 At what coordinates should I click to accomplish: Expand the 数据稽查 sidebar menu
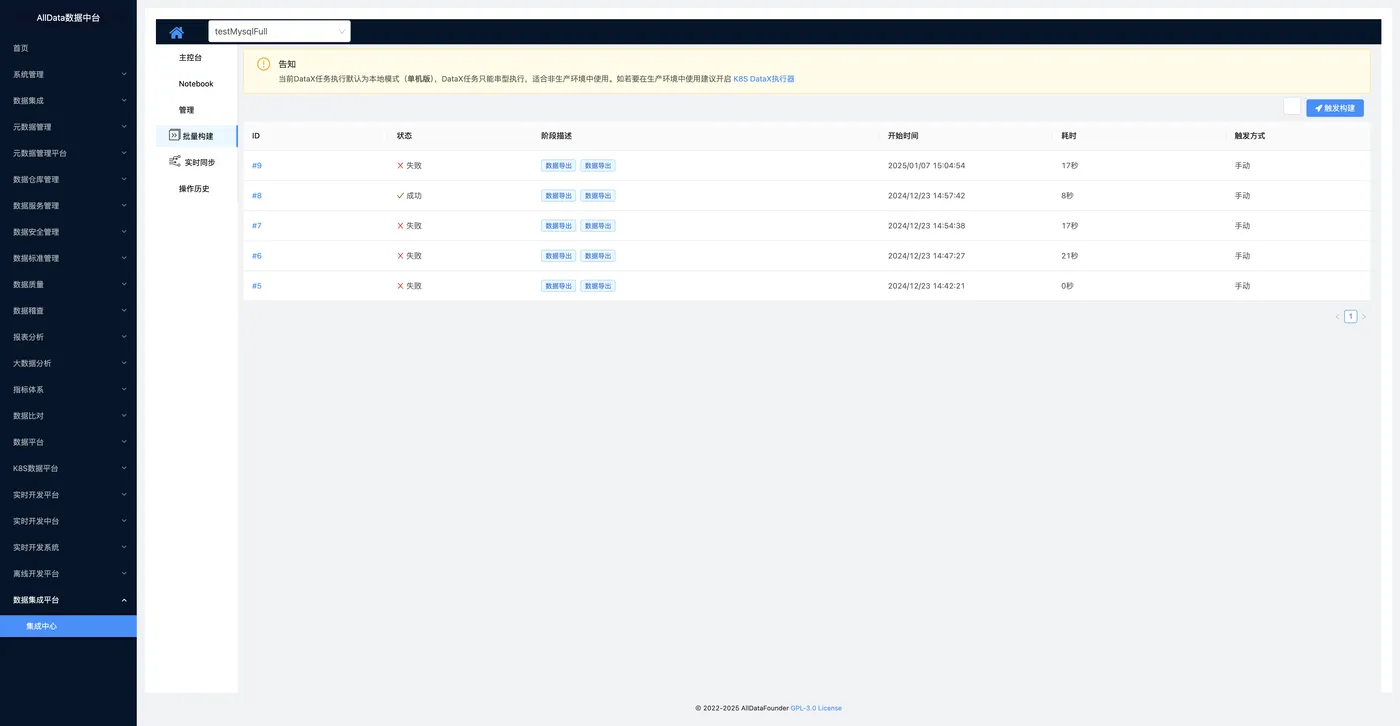point(68,311)
